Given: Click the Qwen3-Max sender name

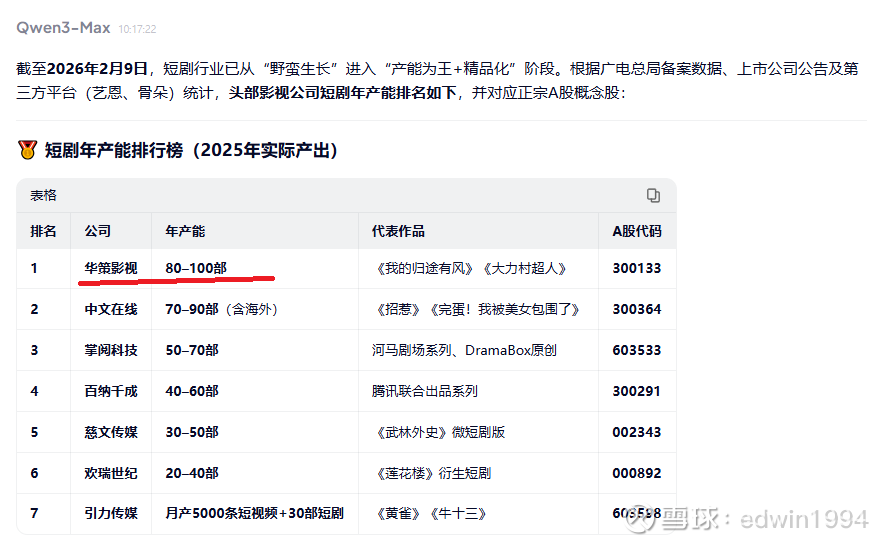Looking at the screenshot, I should click(63, 27).
